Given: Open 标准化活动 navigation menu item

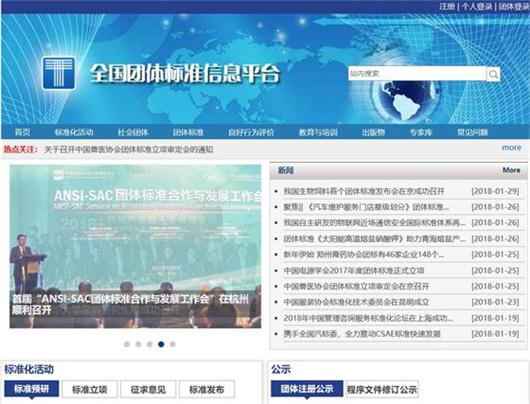Looking at the screenshot, I should coord(74,132).
